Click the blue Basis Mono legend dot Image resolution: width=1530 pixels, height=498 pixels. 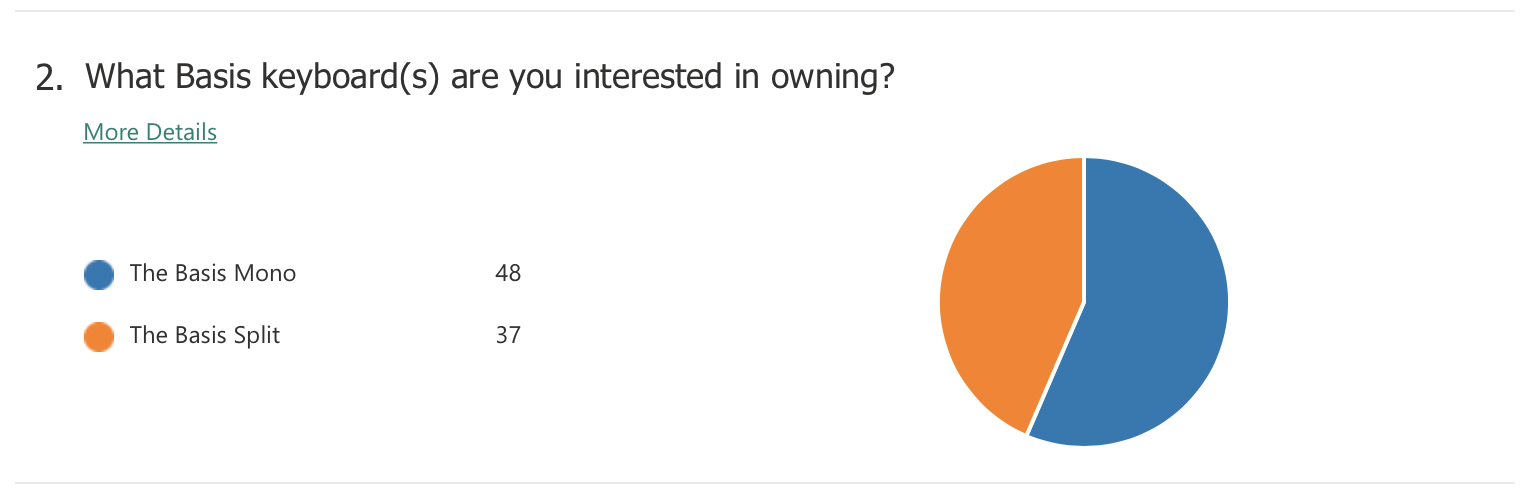(99, 274)
